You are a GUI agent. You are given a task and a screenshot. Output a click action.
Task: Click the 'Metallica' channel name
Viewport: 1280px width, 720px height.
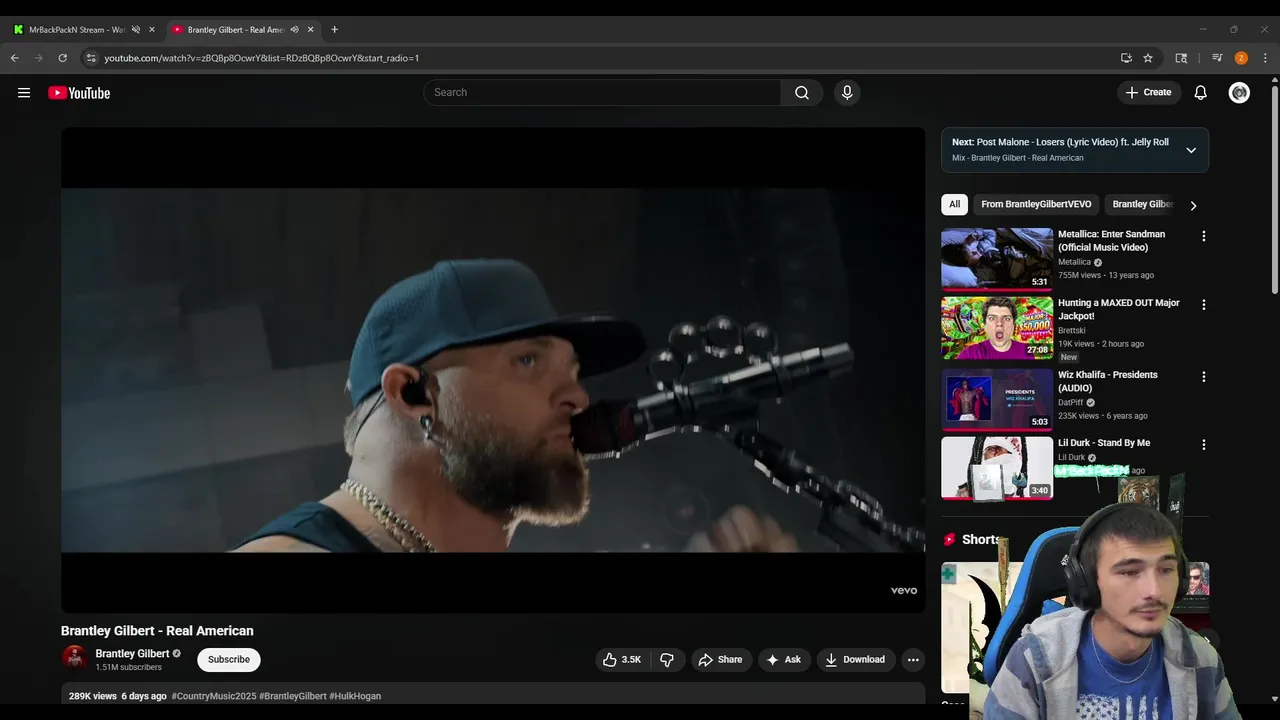(1074, 262)
